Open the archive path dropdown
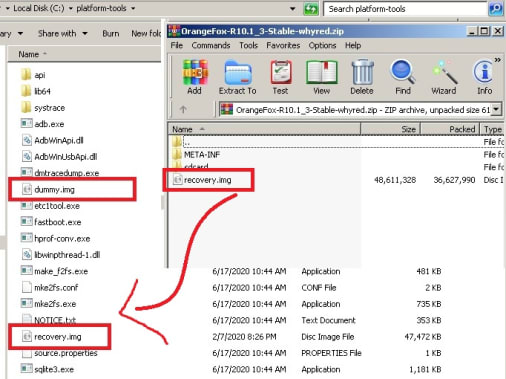The image size is (506, 379). point(496,109)
